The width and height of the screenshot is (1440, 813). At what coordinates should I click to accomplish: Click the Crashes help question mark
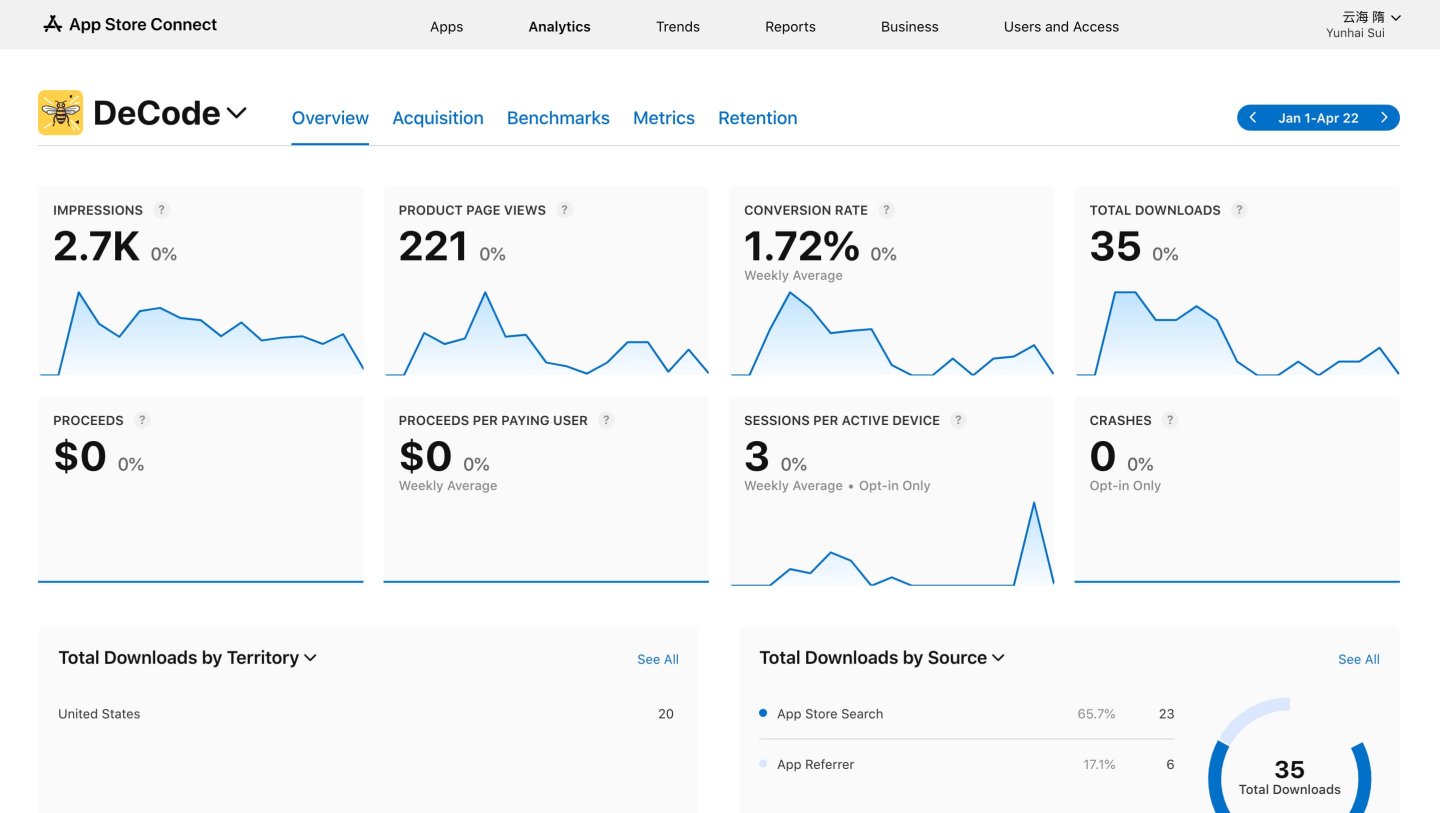click(x=1170, y=420)
